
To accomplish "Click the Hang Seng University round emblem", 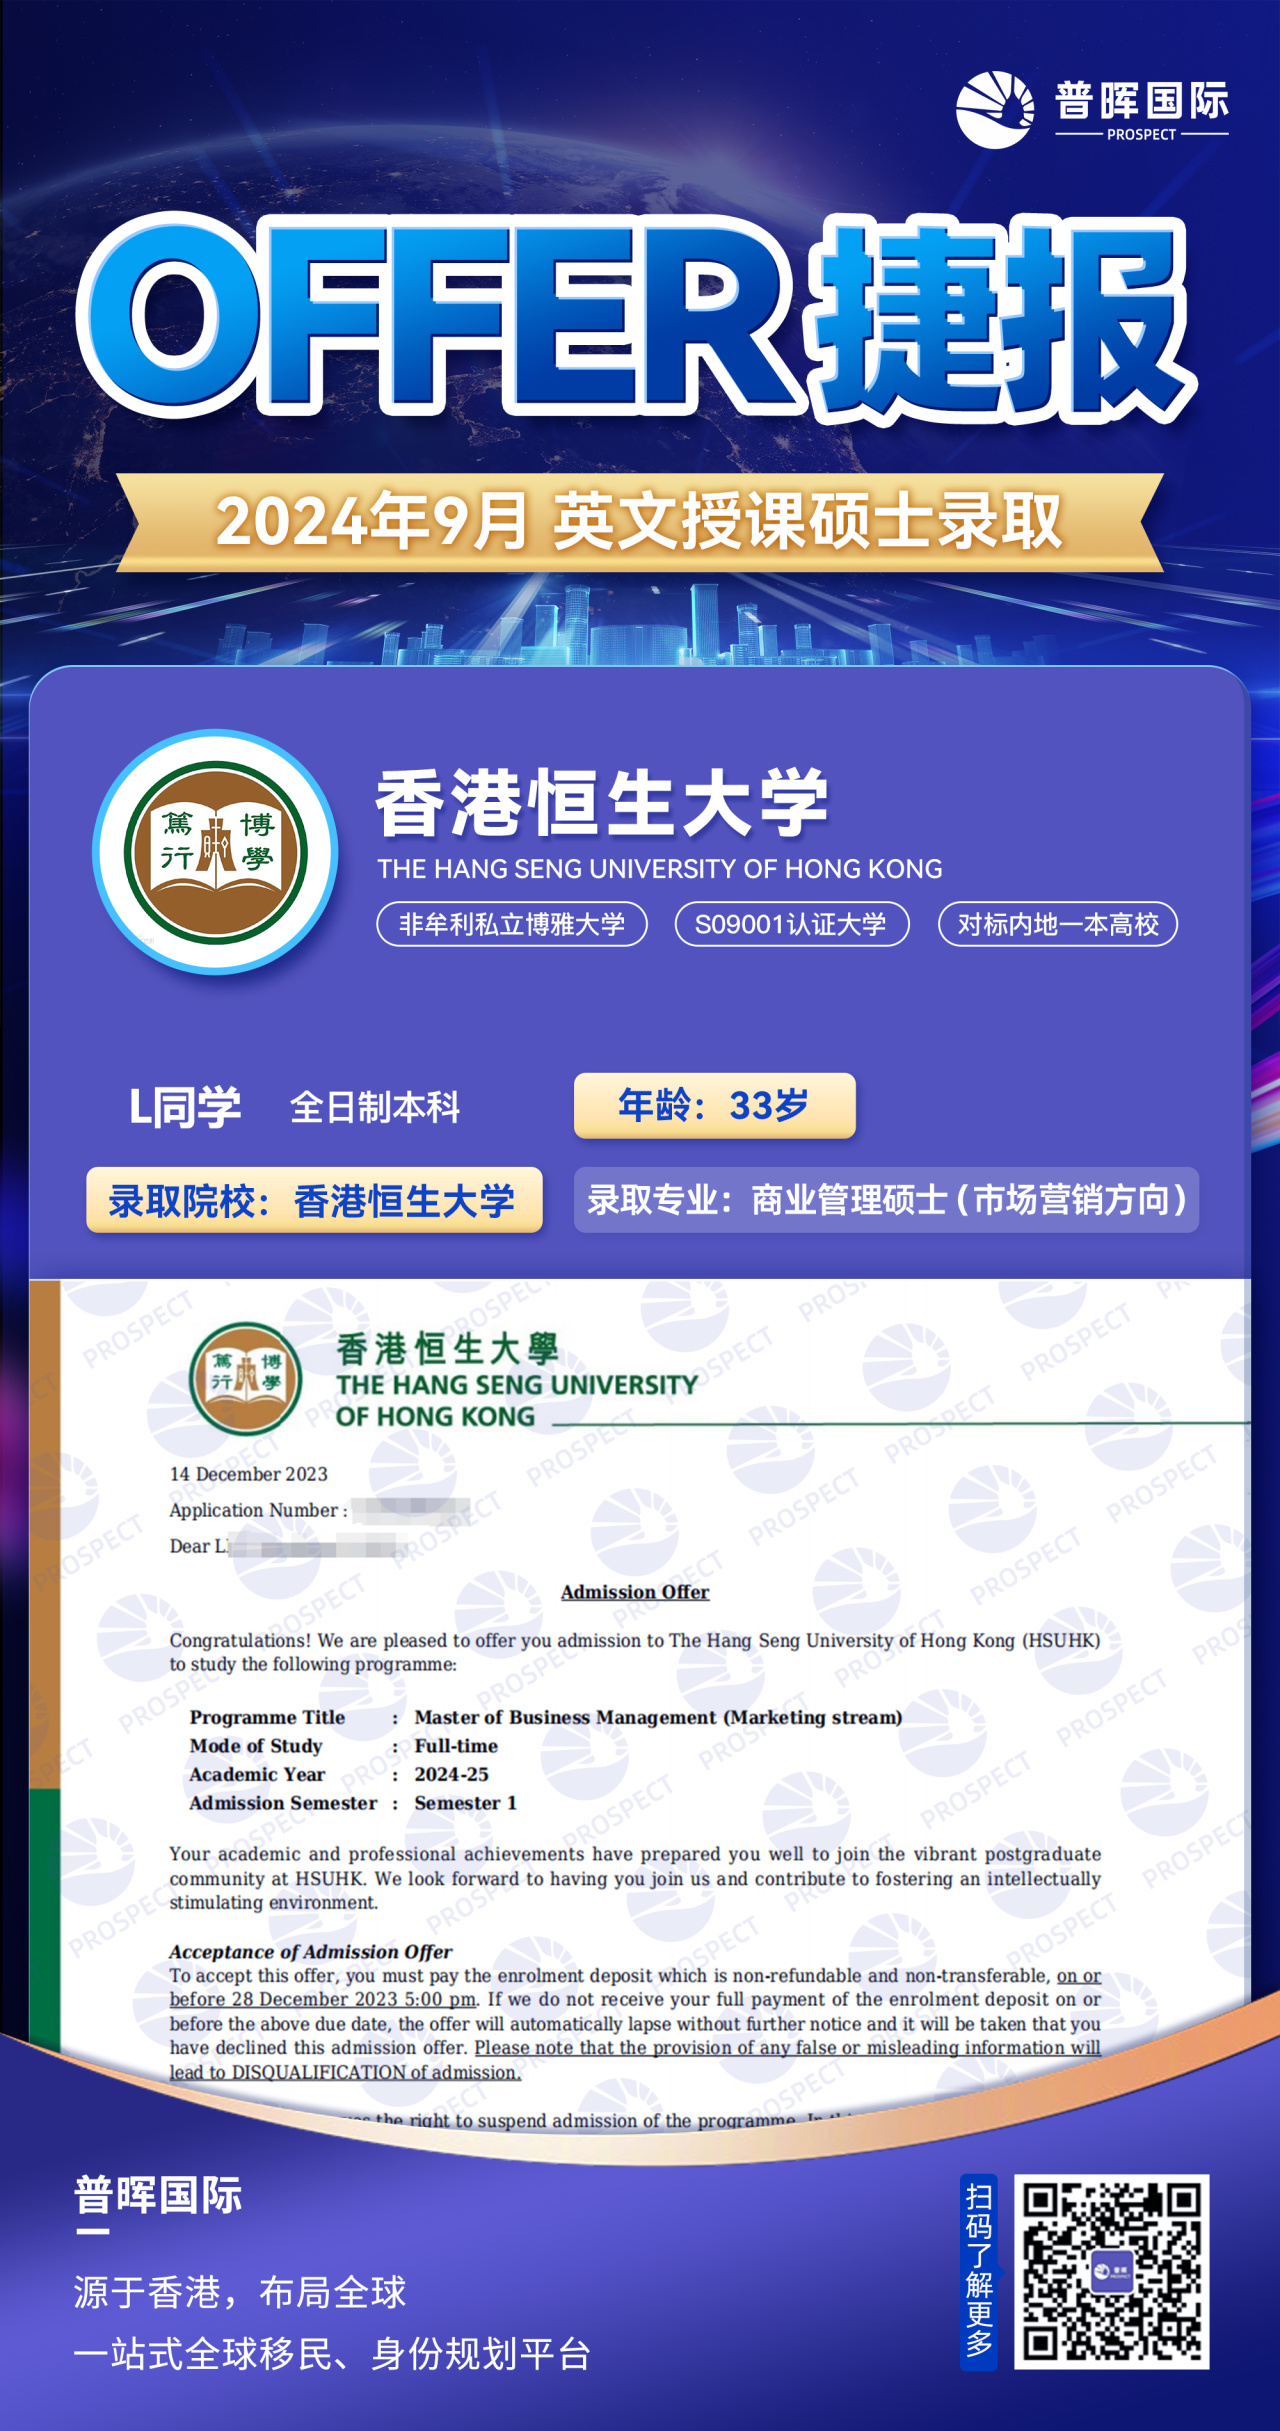I will (x=216, y=853).
